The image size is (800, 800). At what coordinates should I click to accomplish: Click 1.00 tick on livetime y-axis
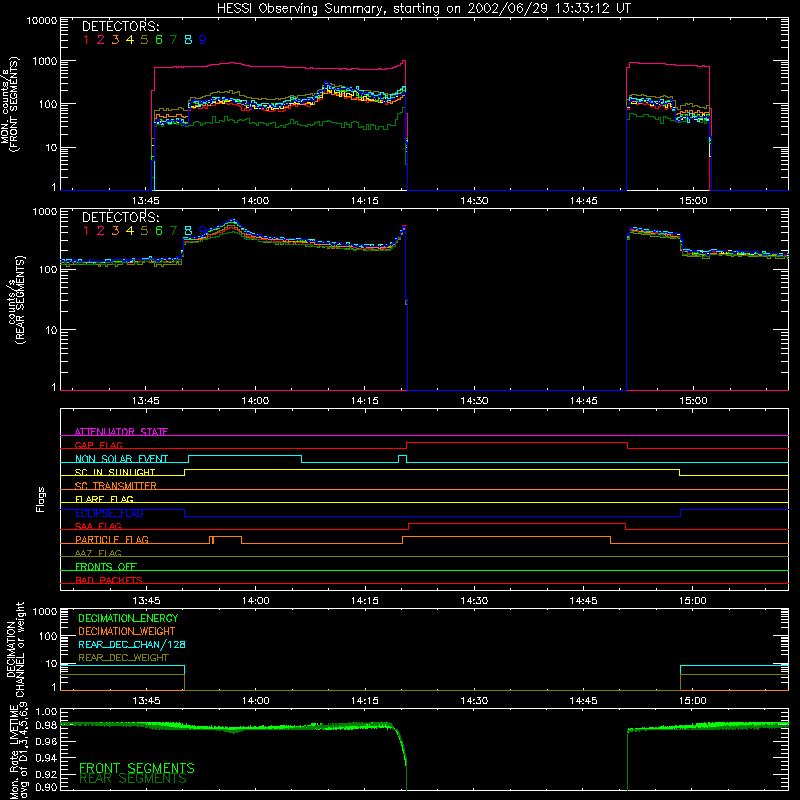pyautogui.click(x=46, y=712)
